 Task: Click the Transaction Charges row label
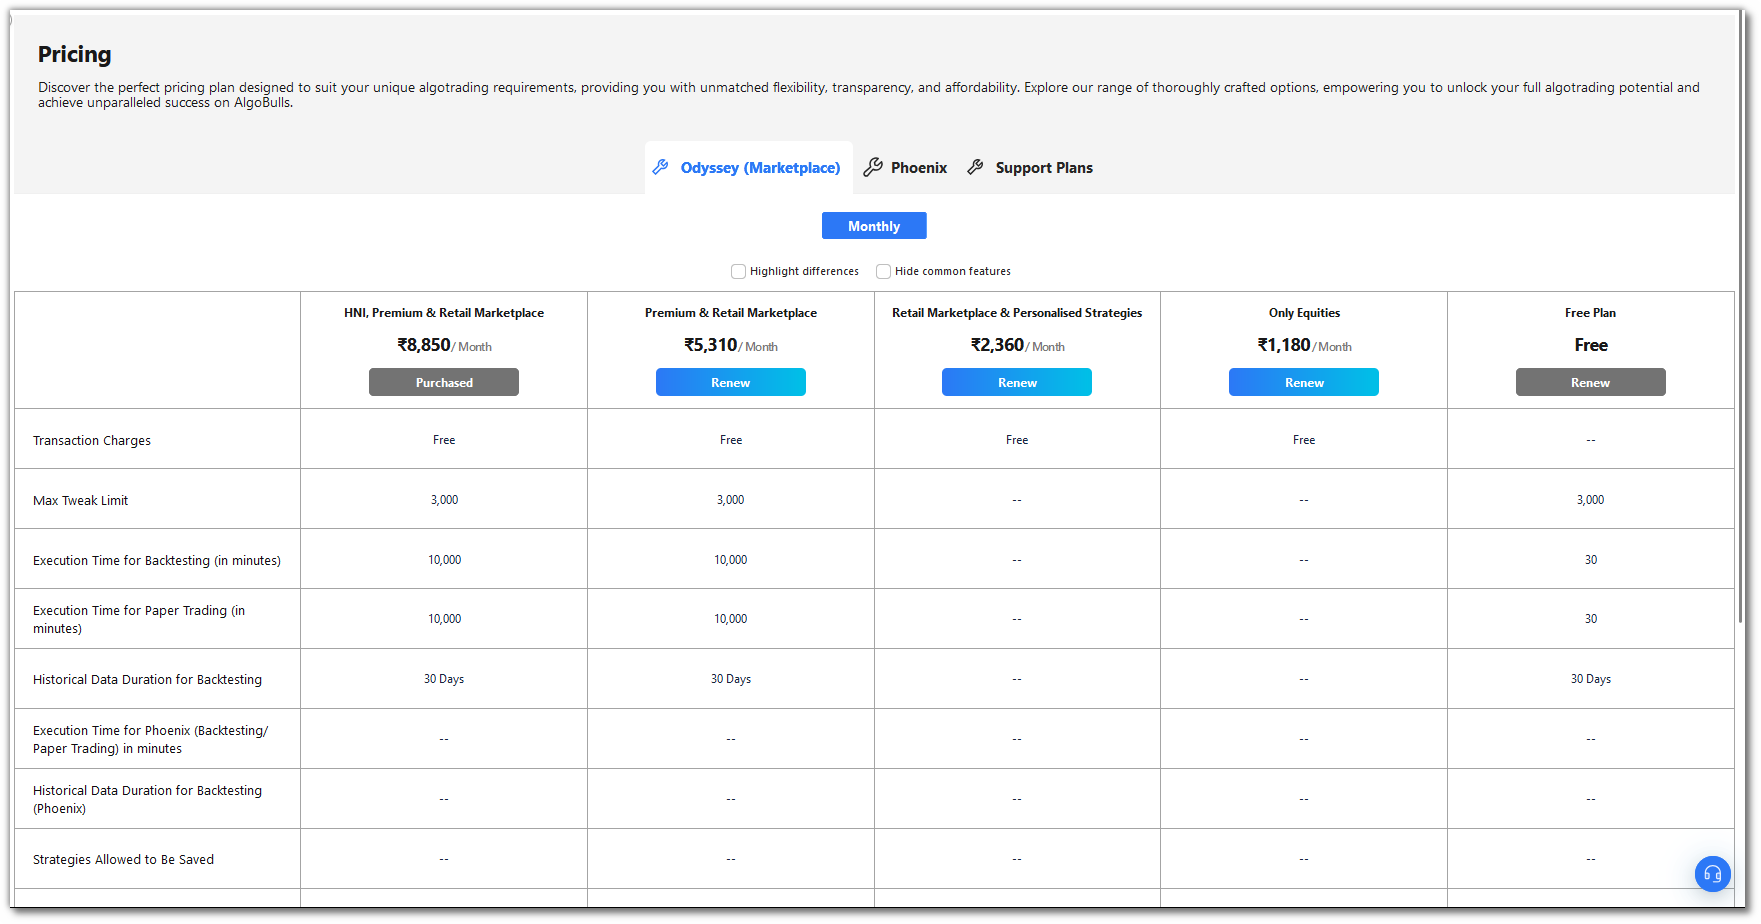[92, 441]
